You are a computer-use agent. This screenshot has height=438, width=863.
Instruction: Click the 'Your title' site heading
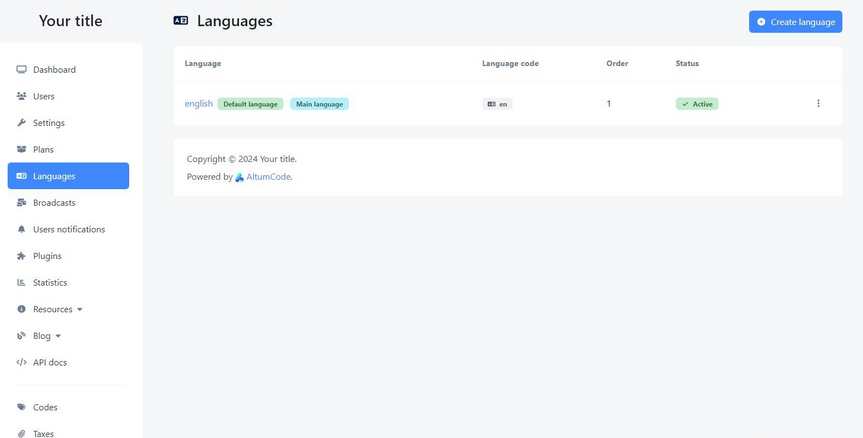pos(70,21)
